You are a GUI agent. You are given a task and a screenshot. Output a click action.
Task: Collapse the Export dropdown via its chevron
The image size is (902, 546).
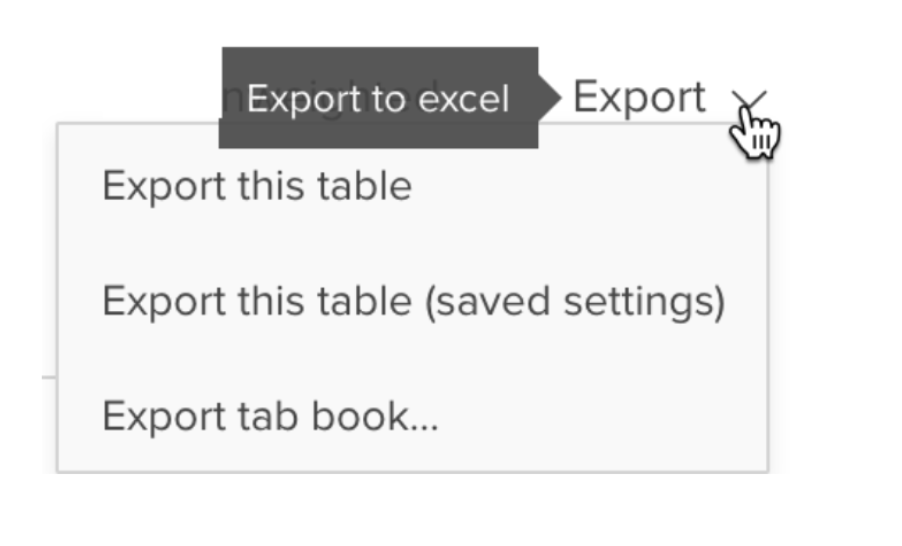tap(749, 99)
